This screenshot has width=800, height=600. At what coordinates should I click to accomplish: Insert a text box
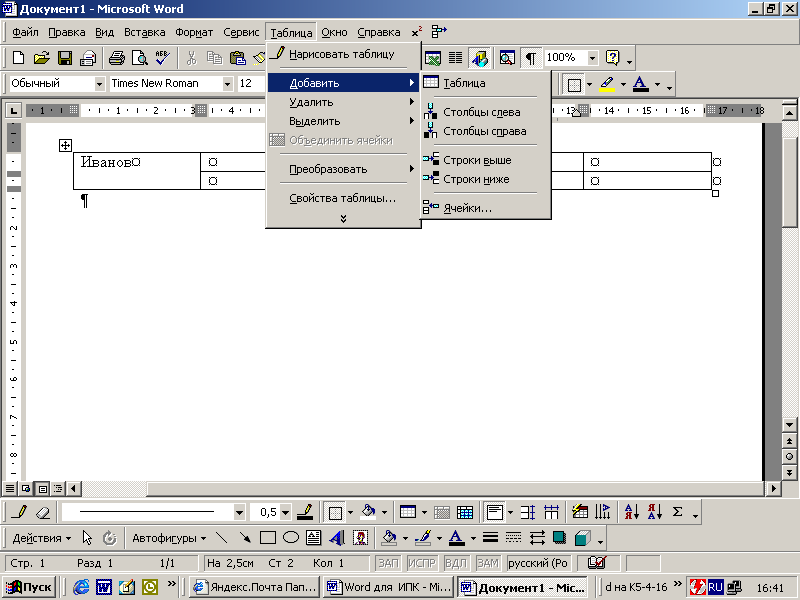(x=314, y=538)
